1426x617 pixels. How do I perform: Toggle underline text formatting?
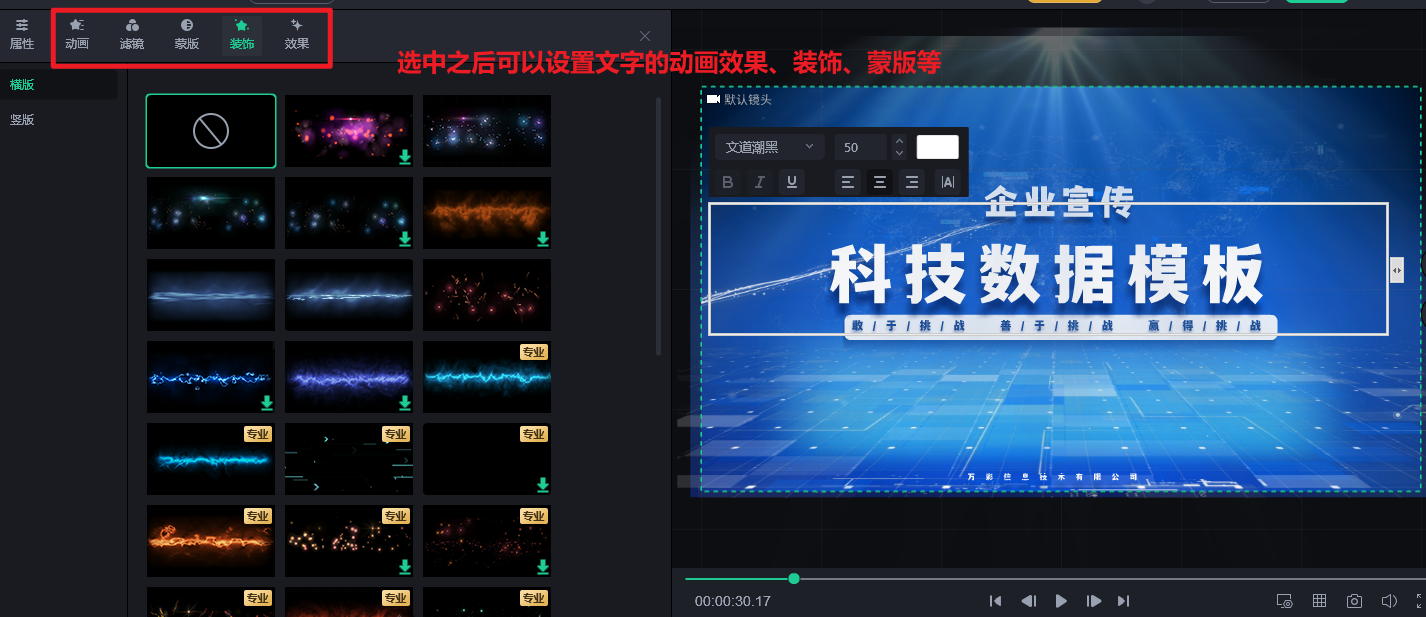coord(792,182)
